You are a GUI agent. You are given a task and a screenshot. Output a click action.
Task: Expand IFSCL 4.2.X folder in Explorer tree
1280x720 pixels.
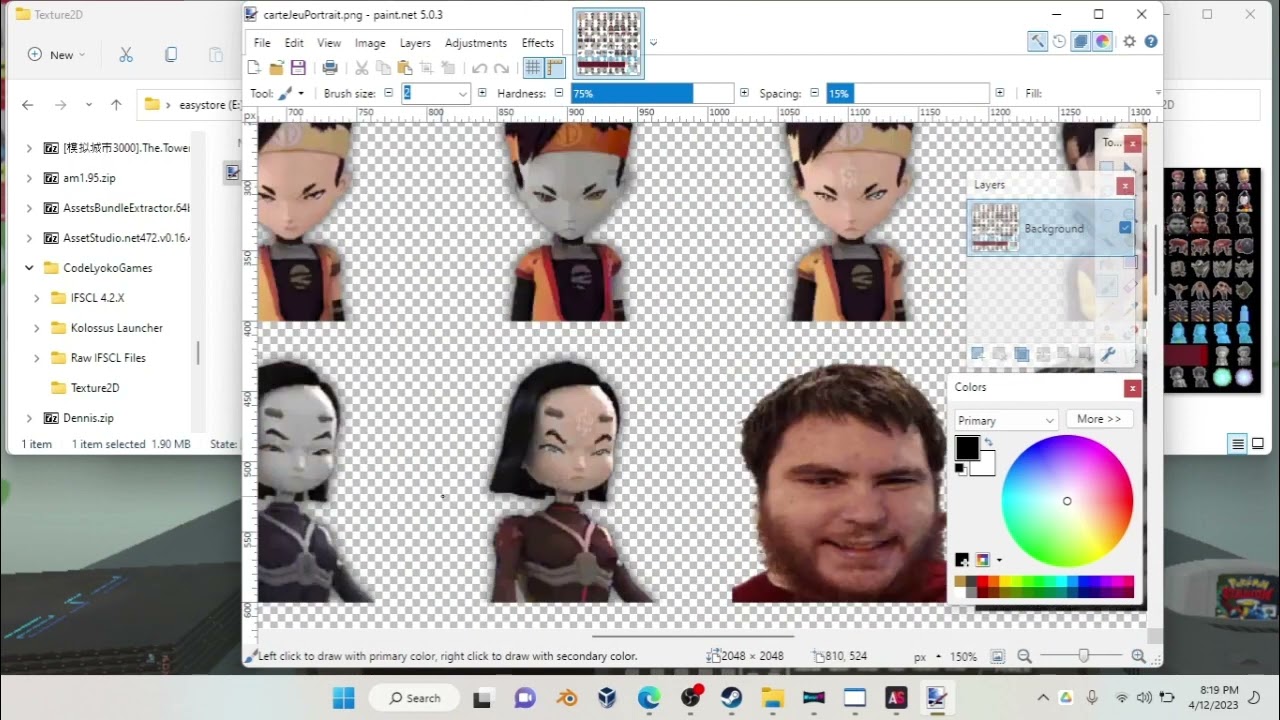tap(37, 298)
